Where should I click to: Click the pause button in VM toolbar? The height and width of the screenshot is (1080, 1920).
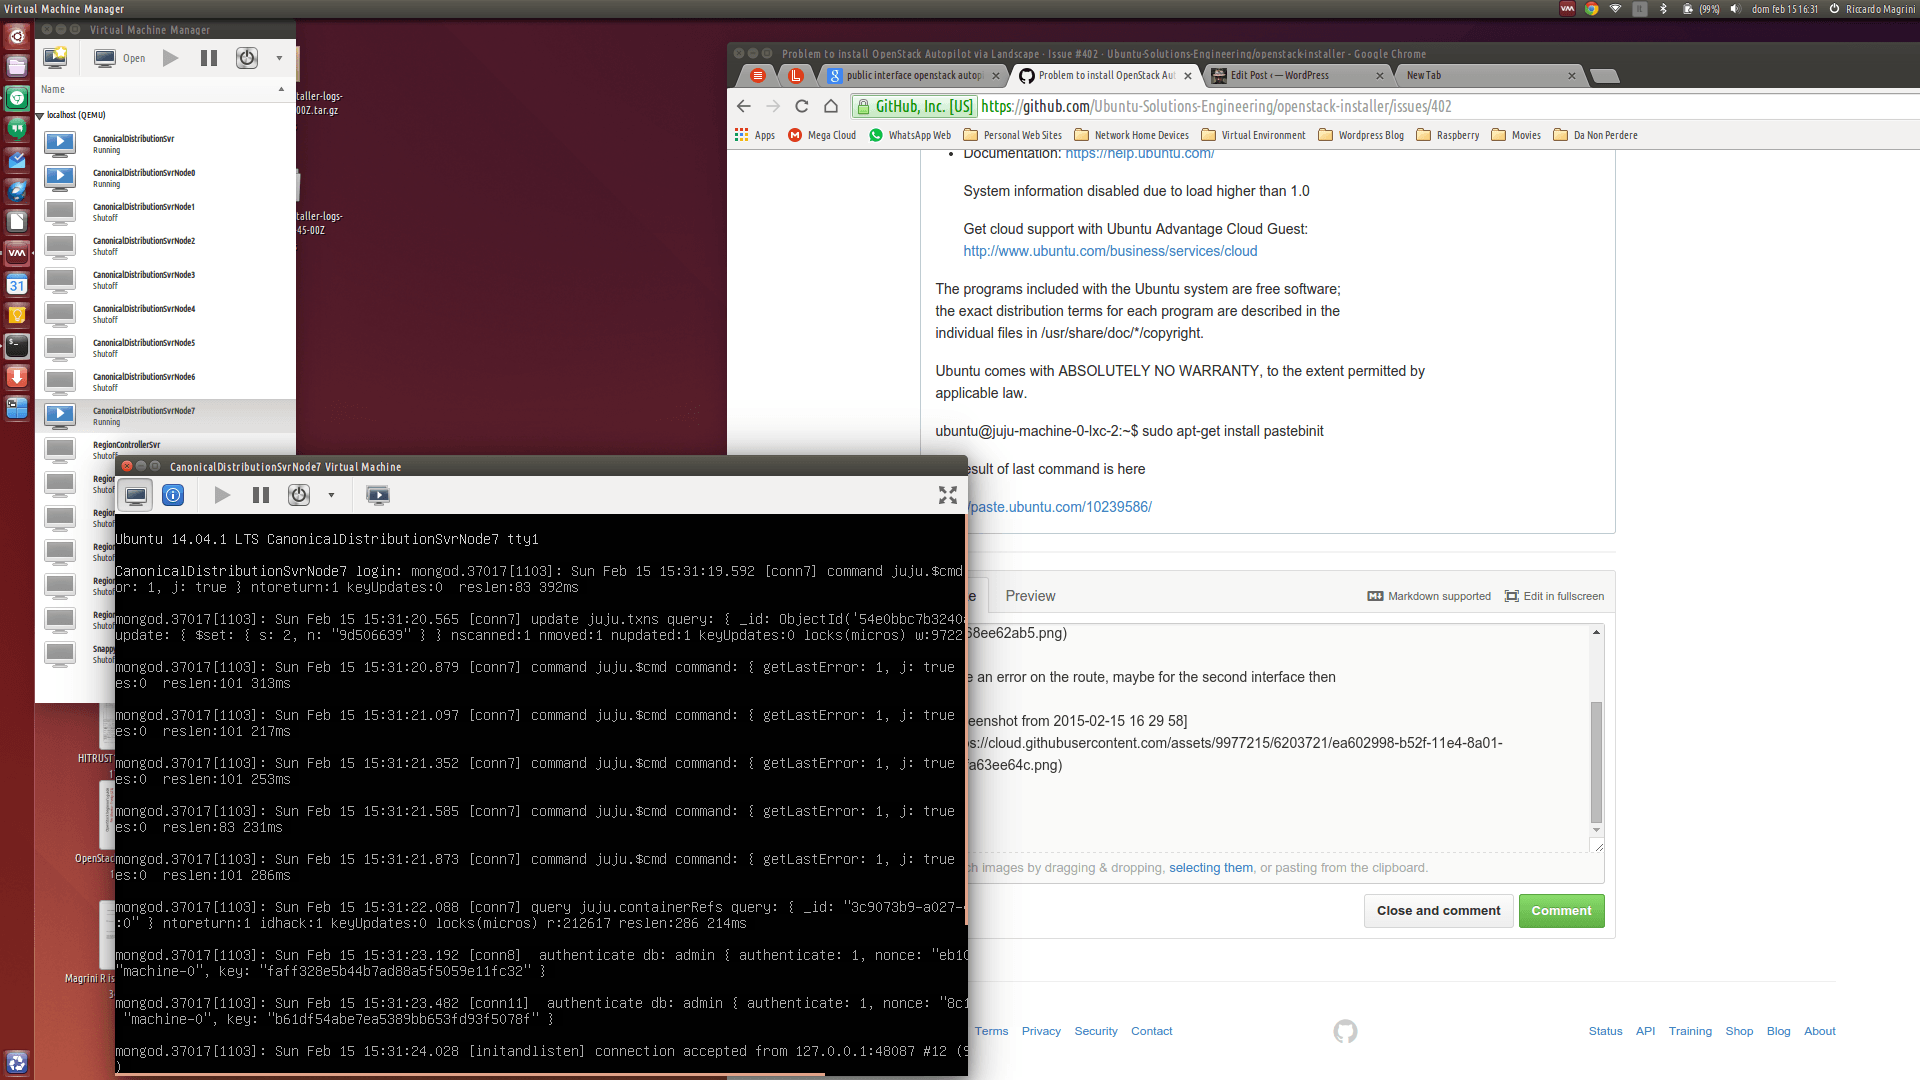[x=260, y=495]
